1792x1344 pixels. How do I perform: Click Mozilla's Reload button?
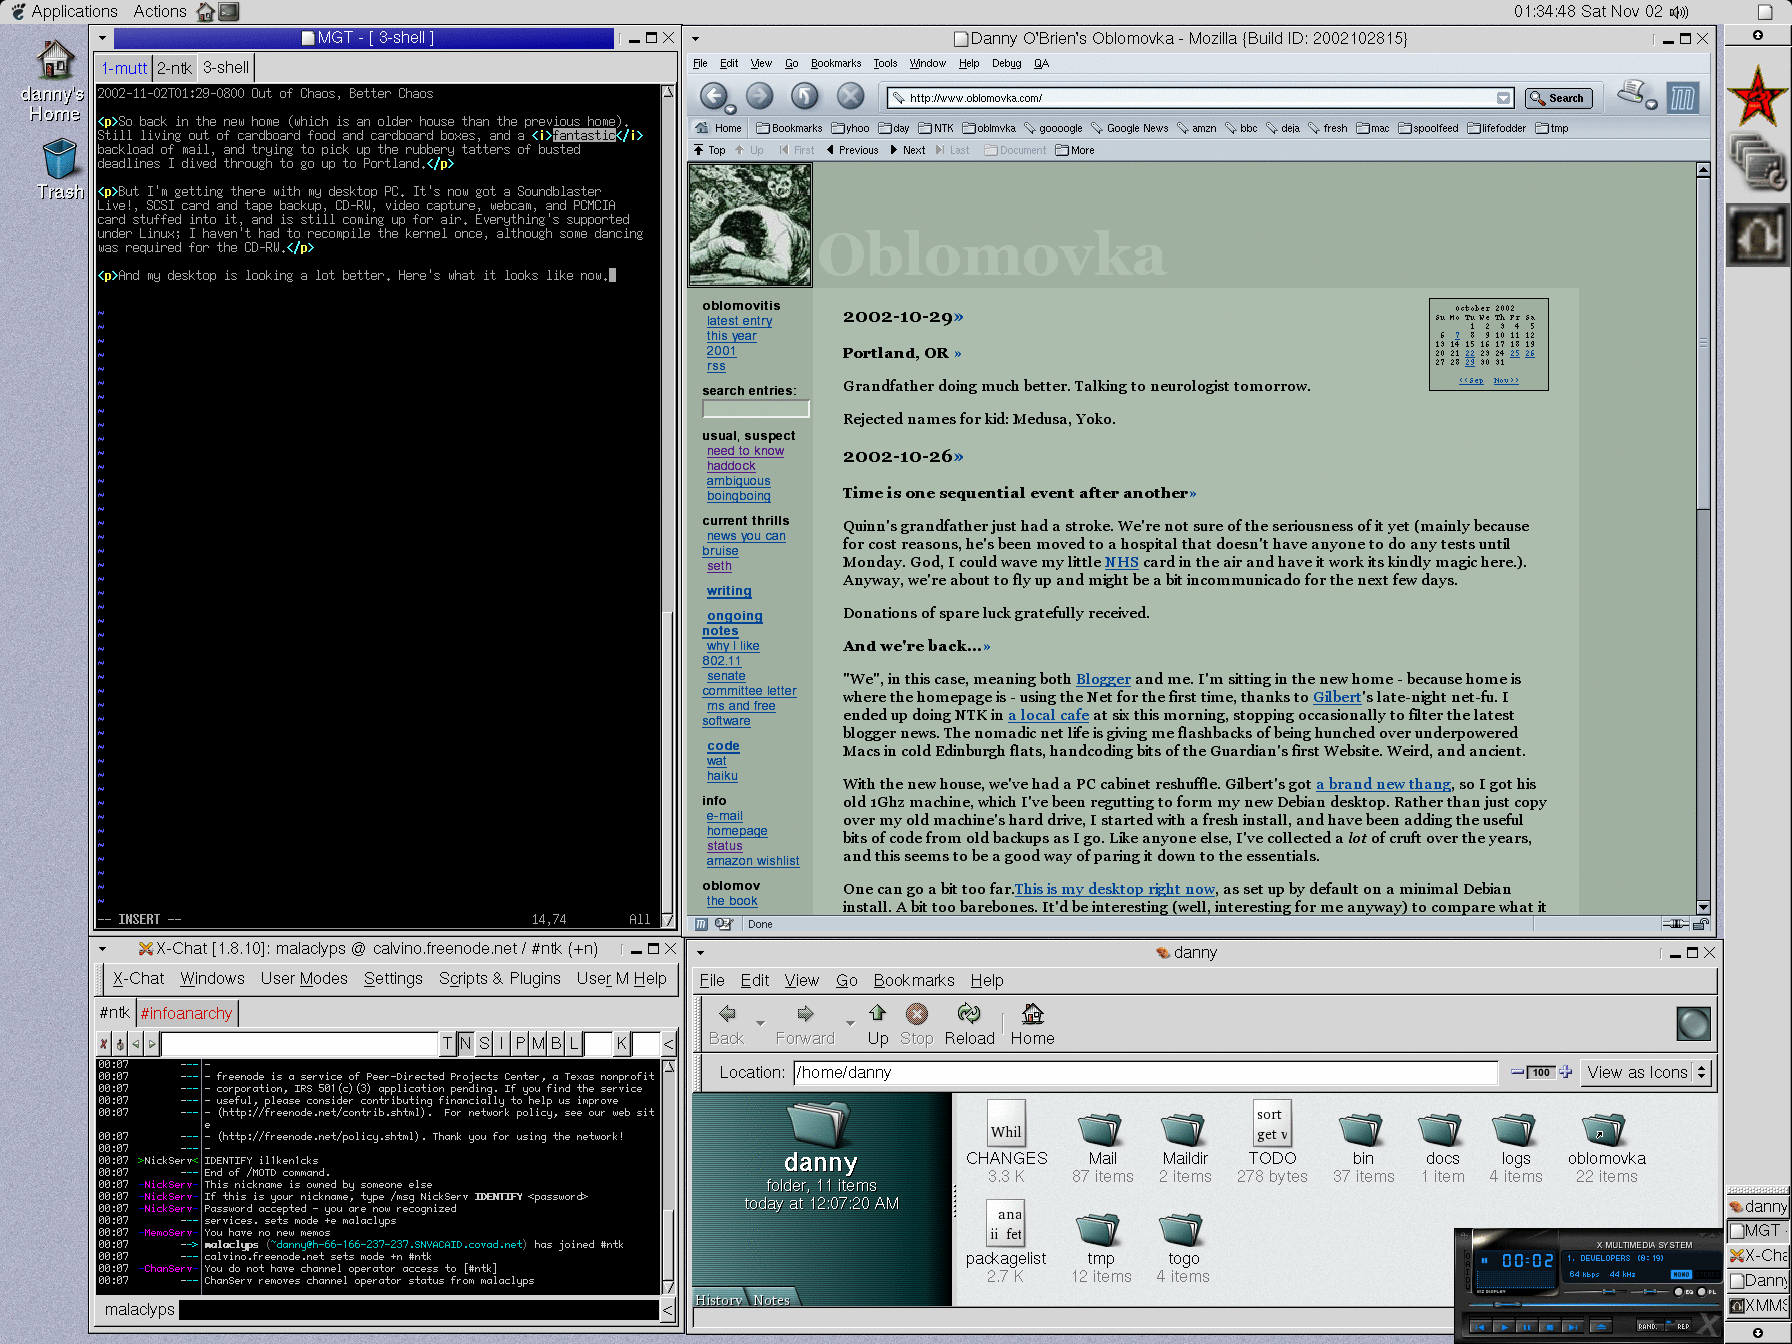coord(805,96)
